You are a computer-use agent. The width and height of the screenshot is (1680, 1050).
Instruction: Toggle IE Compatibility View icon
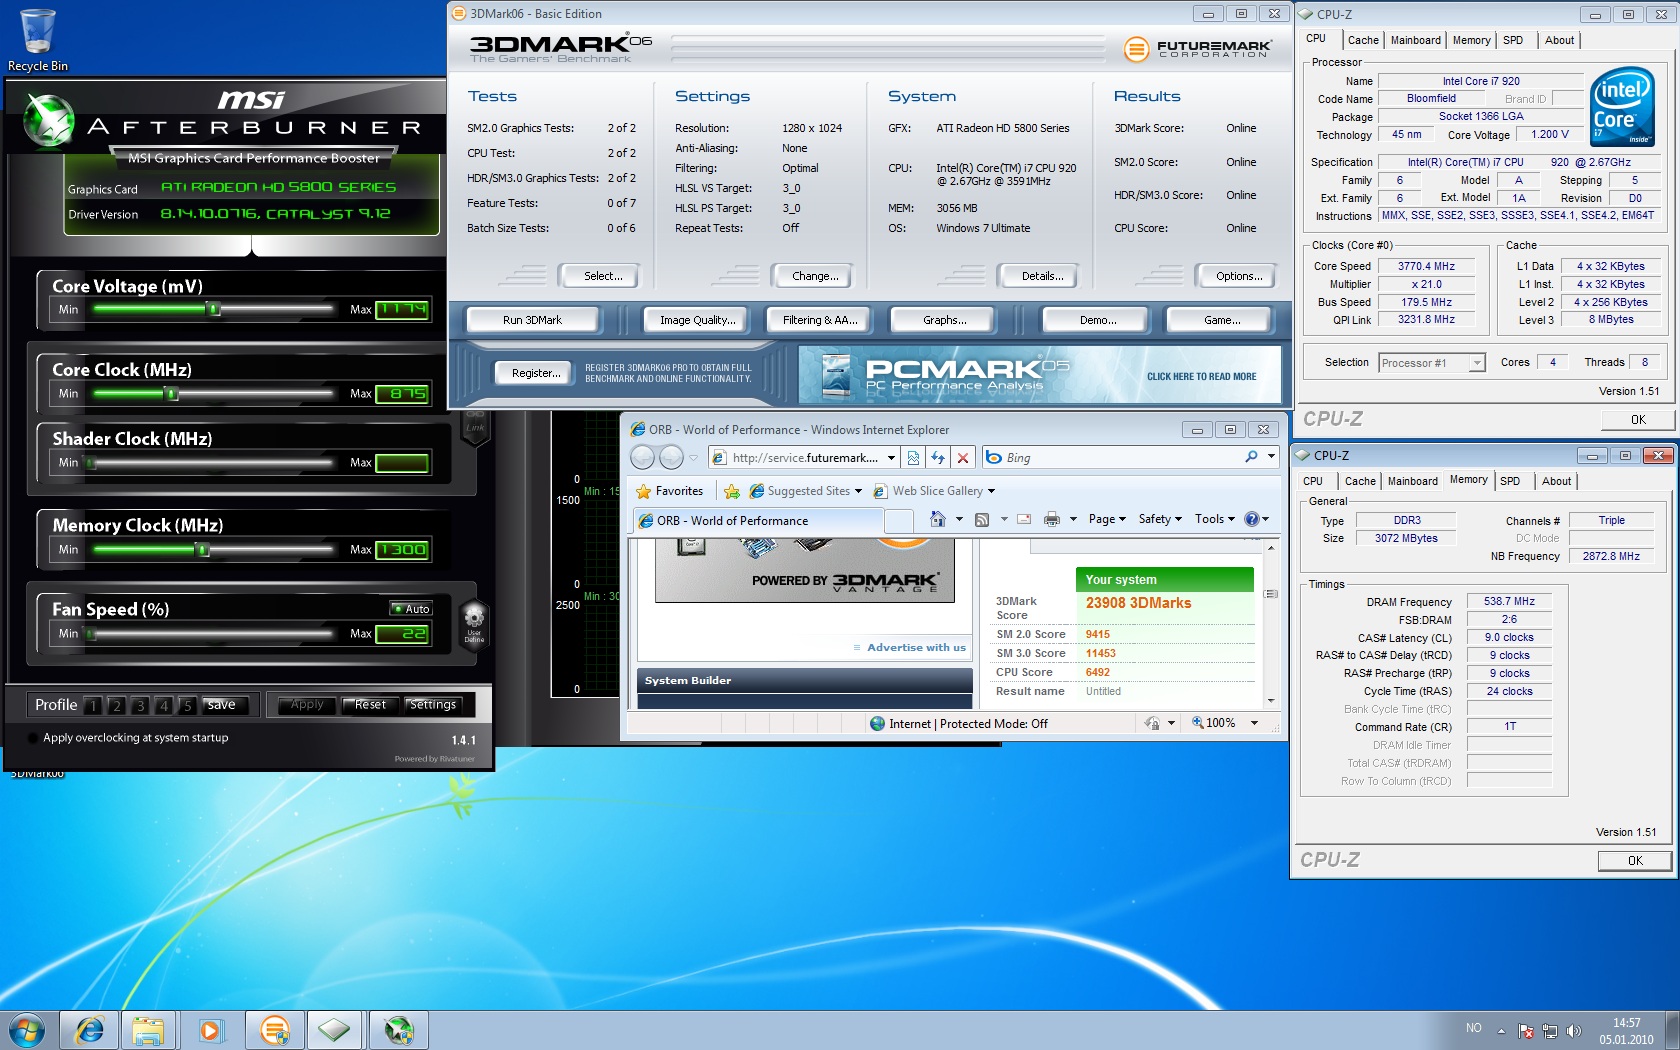coord(913,457)
